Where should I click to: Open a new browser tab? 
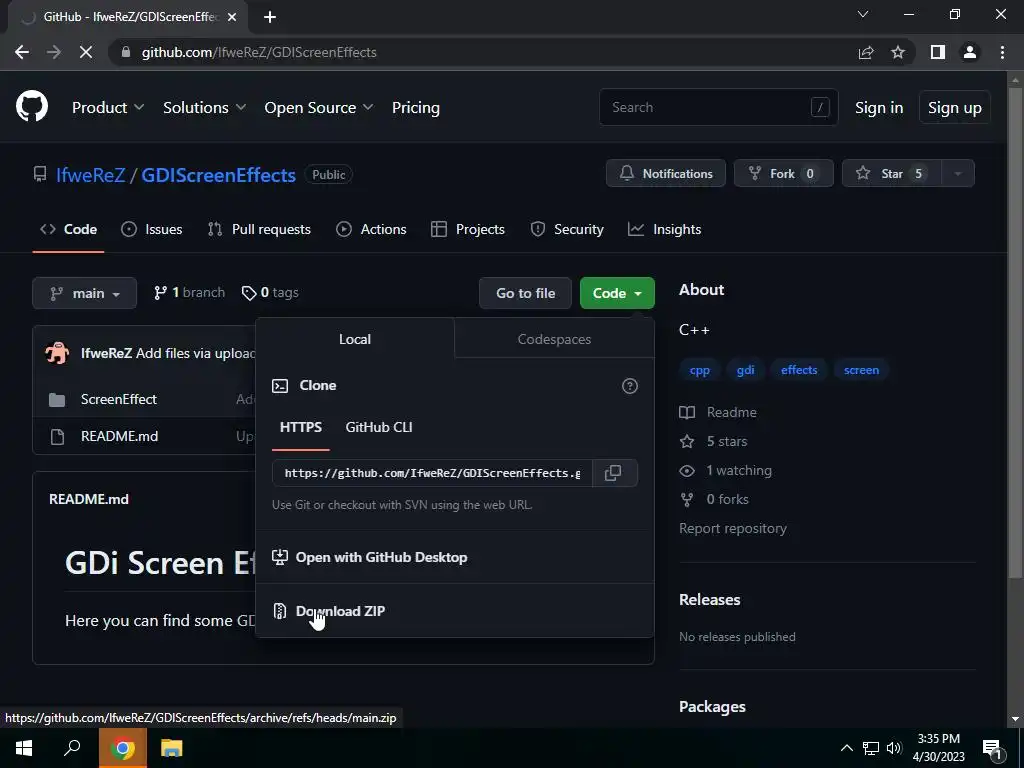coord(270,17)
